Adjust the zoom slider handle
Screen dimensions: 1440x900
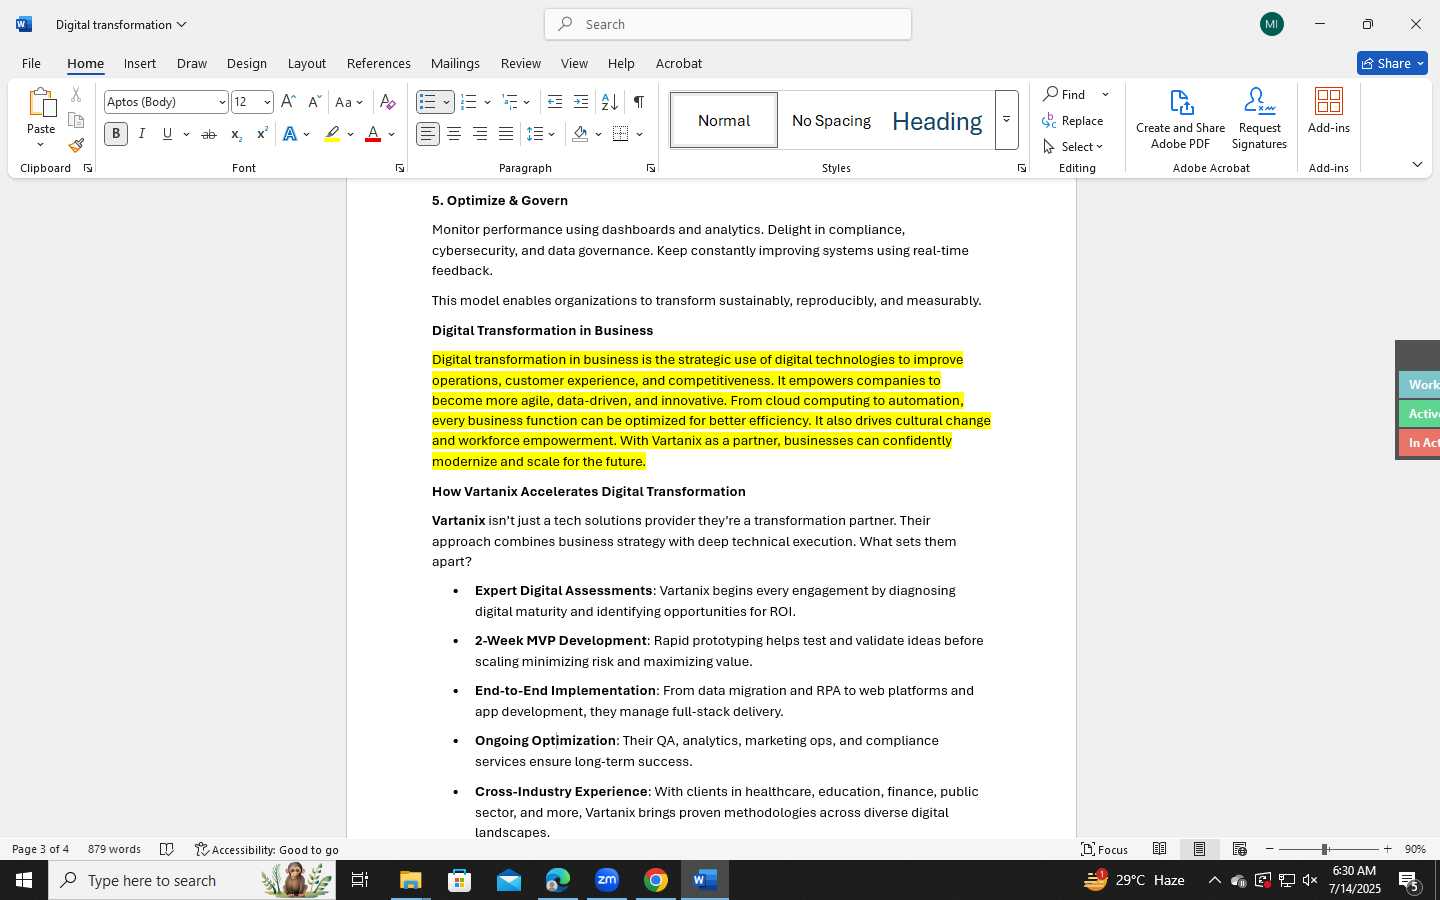(x=1324, y=849)
